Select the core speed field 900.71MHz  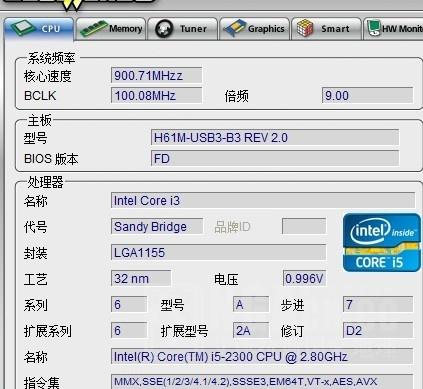[x=156, y=75]
